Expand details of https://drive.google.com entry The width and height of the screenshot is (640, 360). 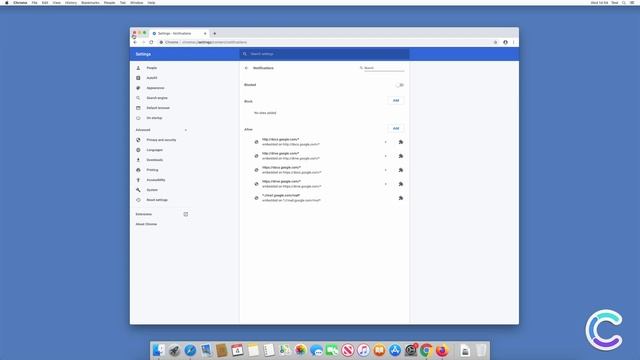(x=385, y=184)
